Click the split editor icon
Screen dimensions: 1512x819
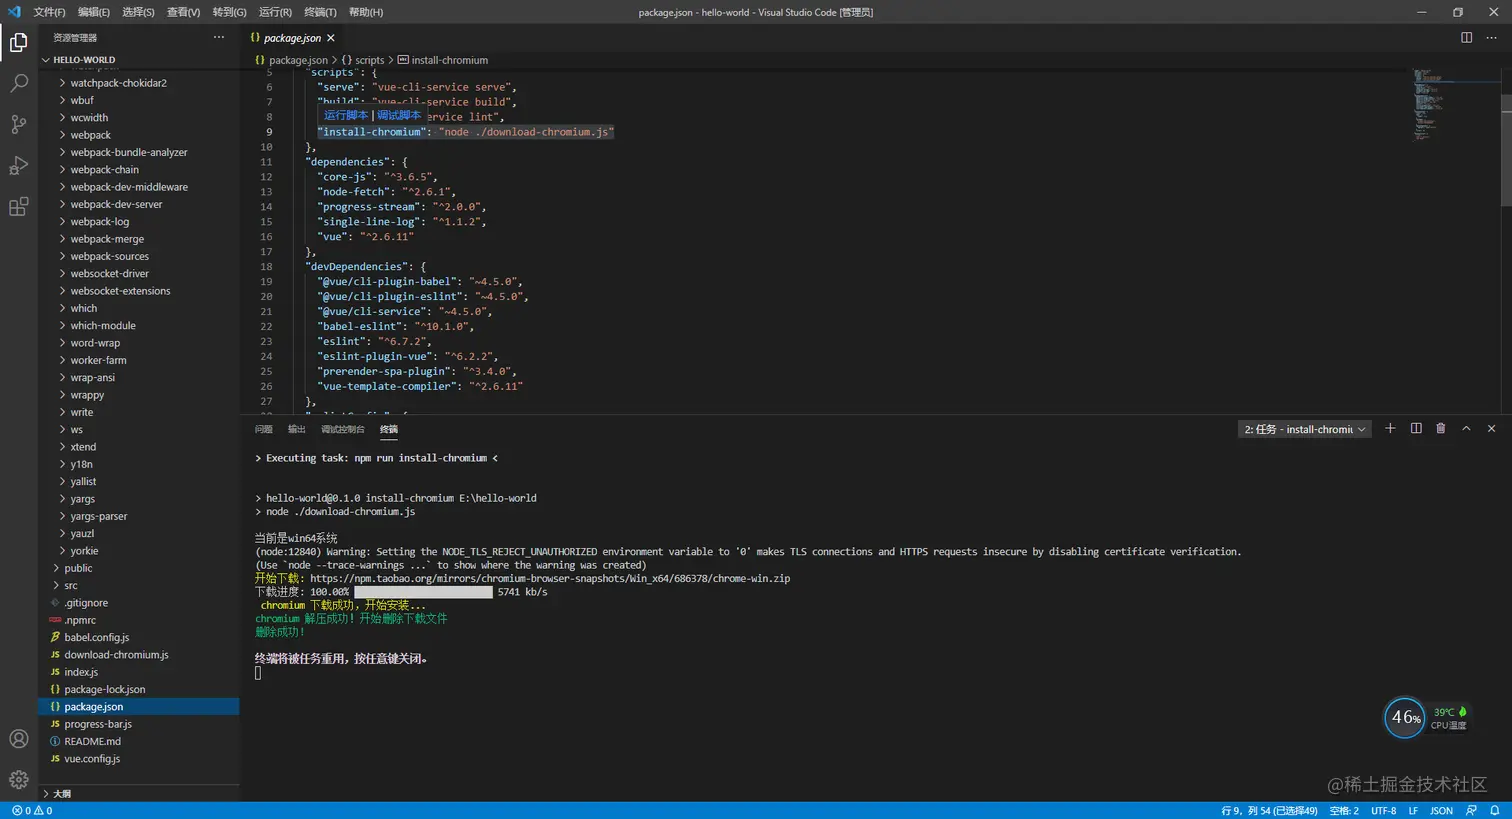click(x=1466, y=38)
